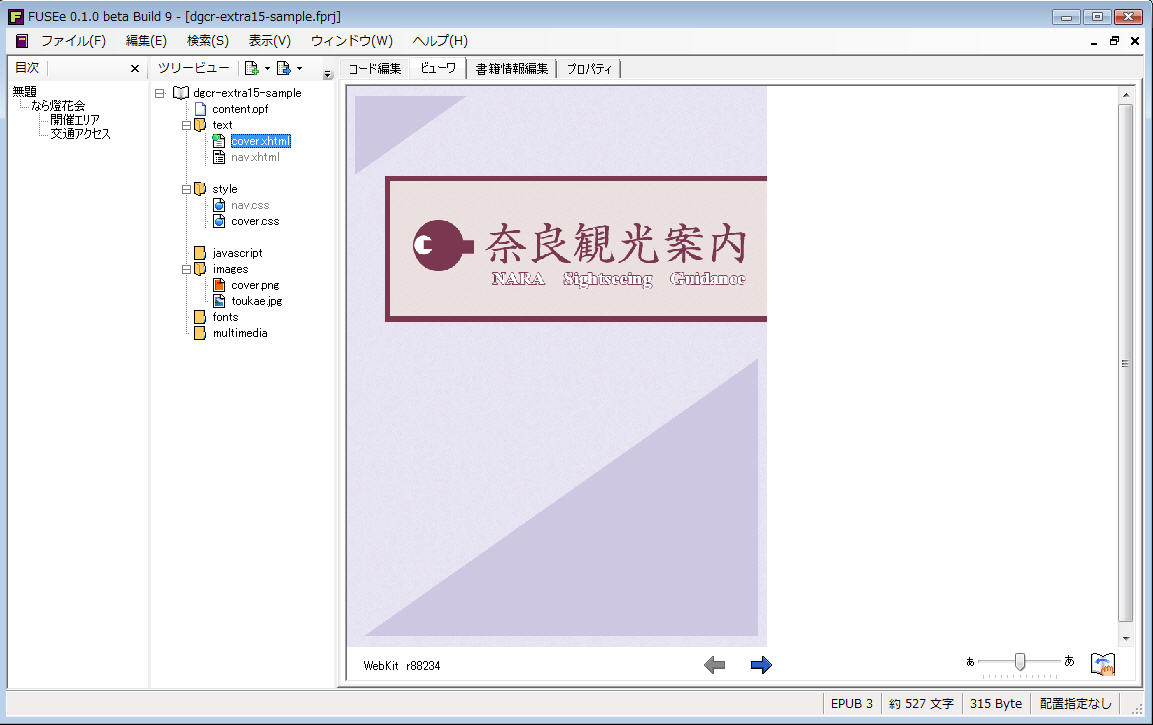Click the toukae.jpg image icon

coord(218,301)
